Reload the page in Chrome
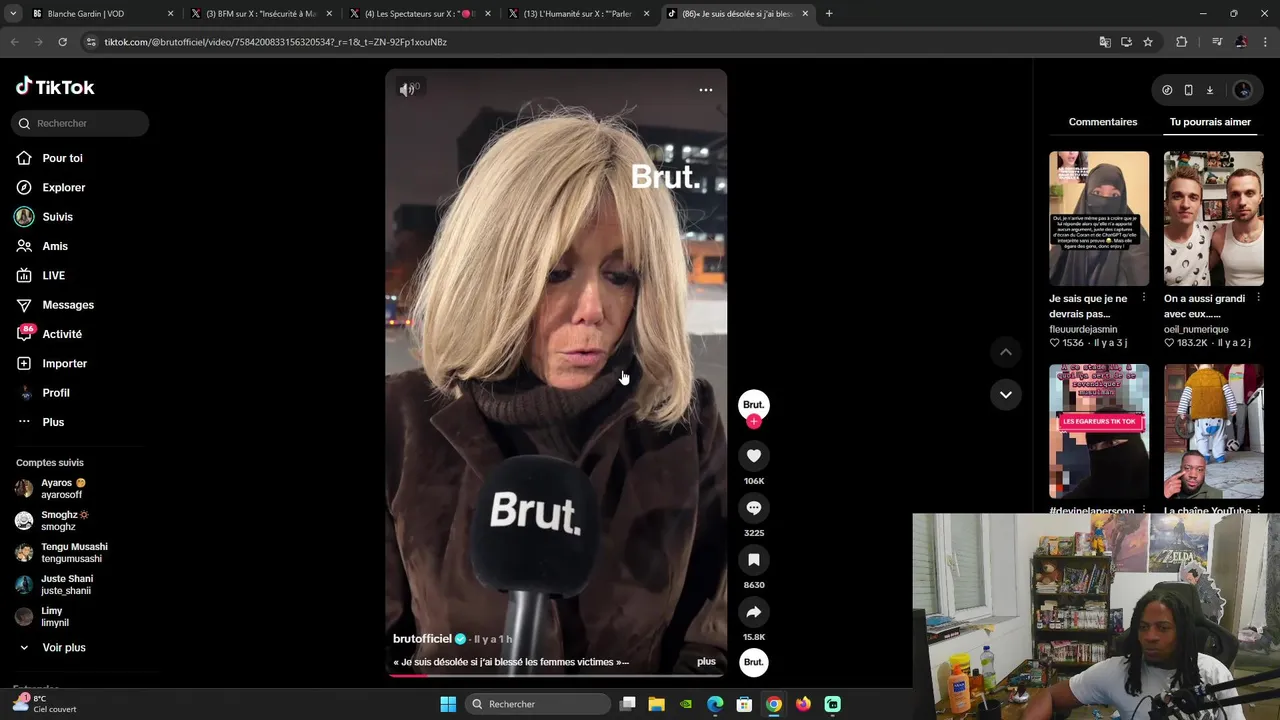The width and height of the screenshot is (1280, 720). click(62, 42)
